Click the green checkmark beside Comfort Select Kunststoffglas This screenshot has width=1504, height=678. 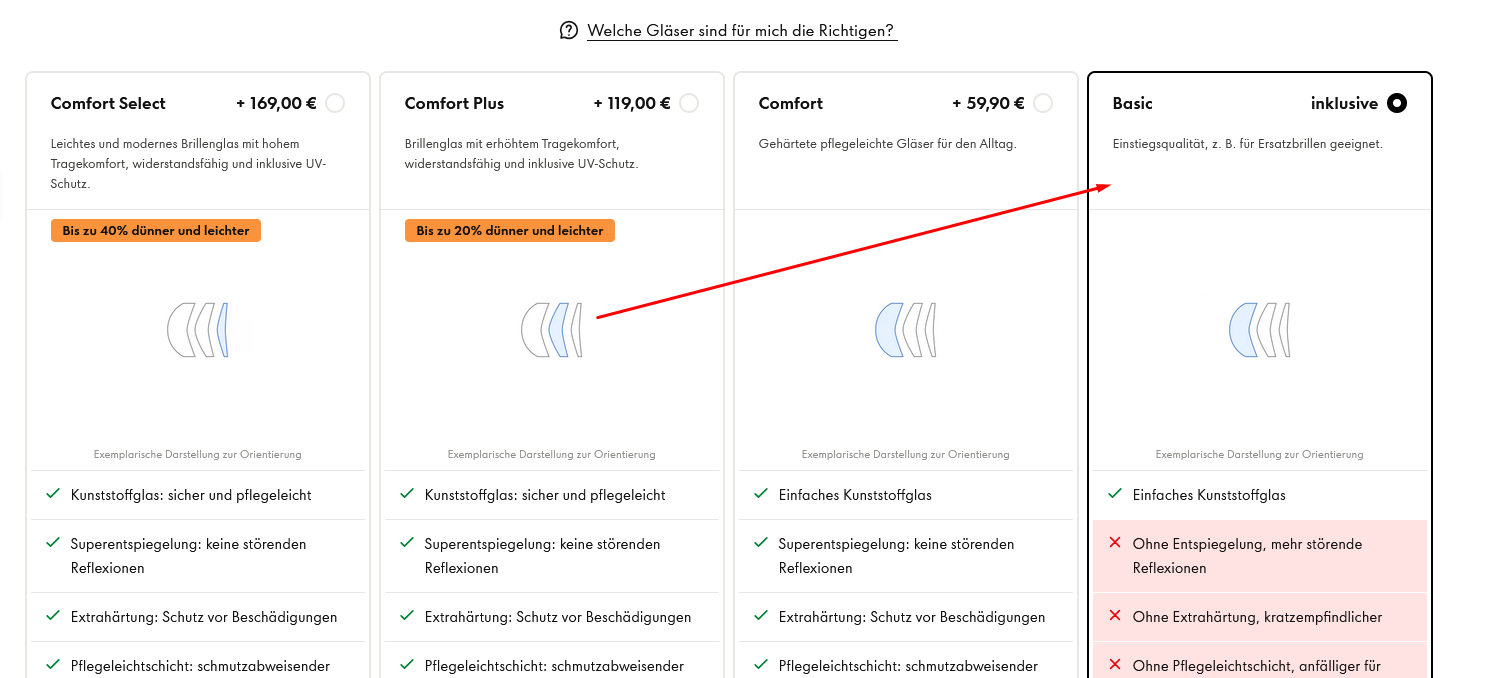pyautogui.click(x=53, y=494)
